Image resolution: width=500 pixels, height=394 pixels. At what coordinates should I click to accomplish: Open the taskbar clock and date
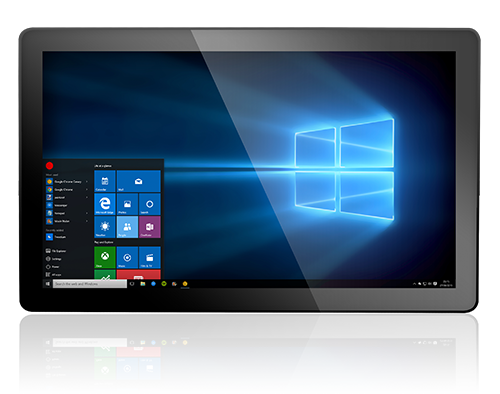[446, 284]
